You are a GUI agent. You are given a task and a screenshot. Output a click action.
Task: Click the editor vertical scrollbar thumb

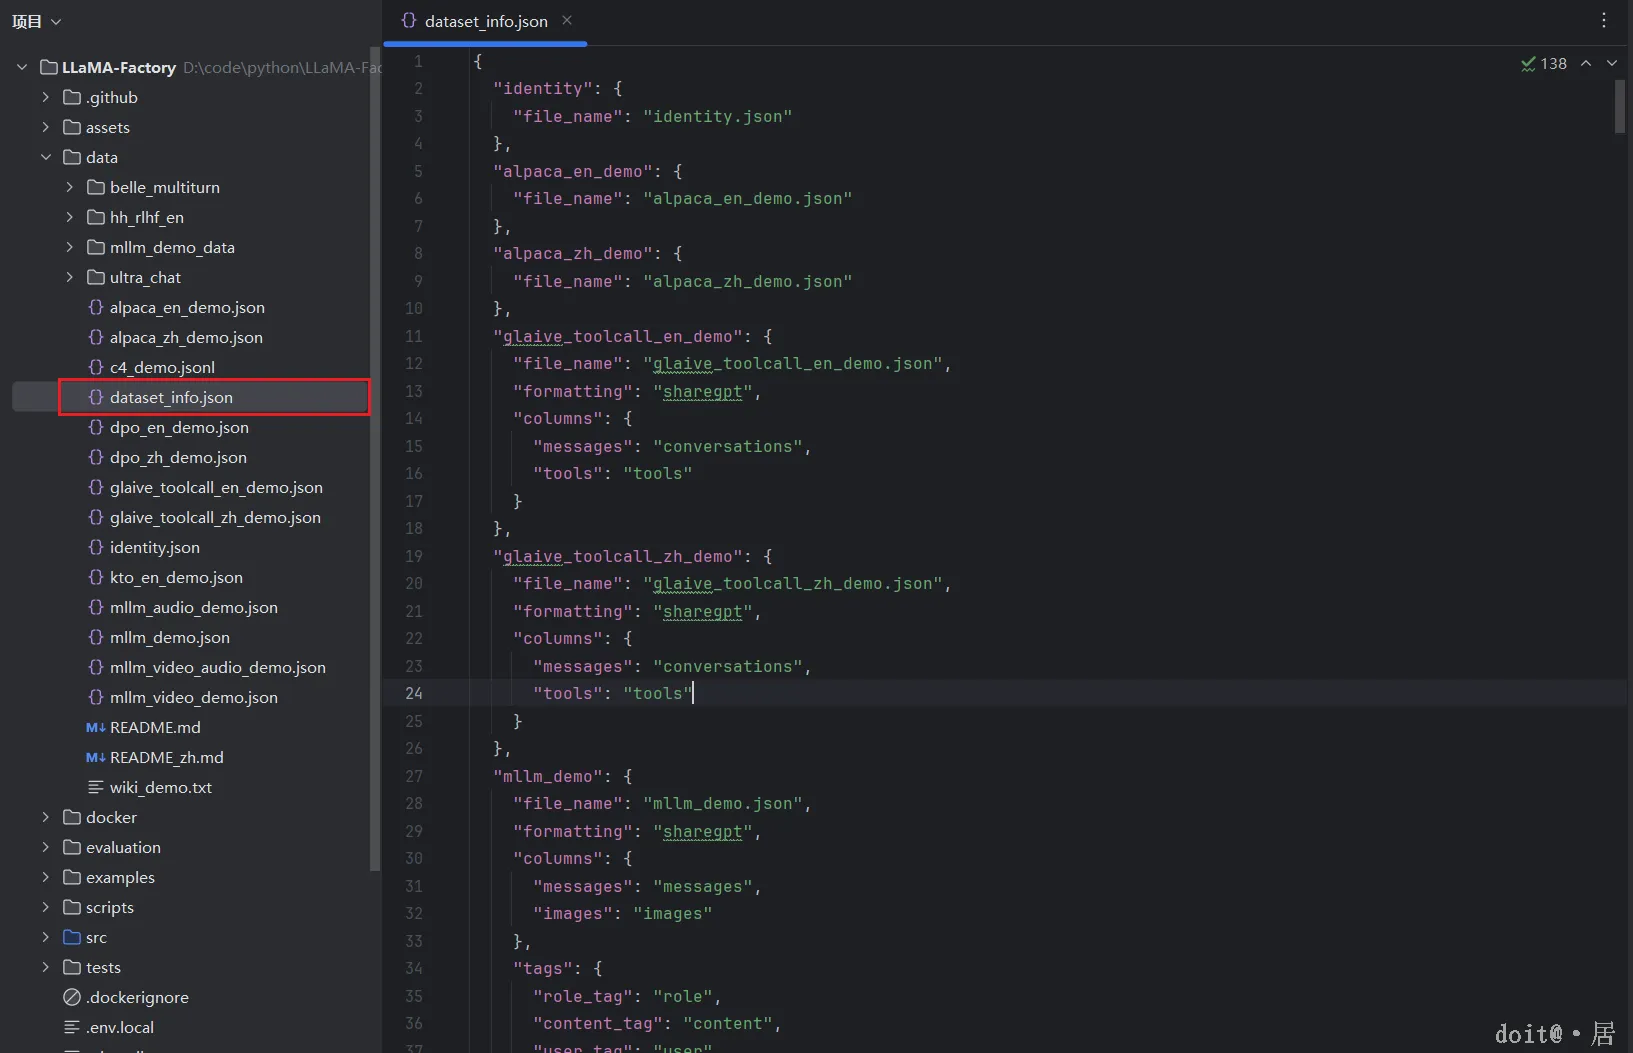point(1620,106)
